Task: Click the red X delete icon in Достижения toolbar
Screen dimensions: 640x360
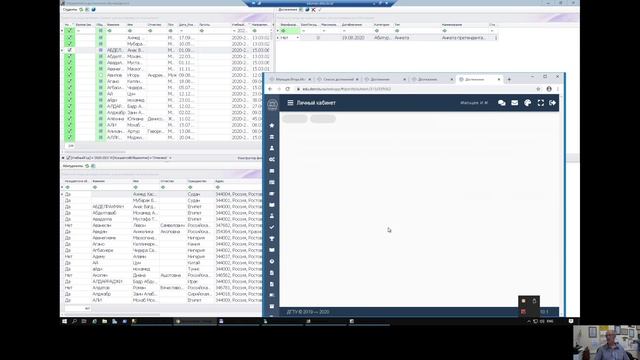Action: 313,9
